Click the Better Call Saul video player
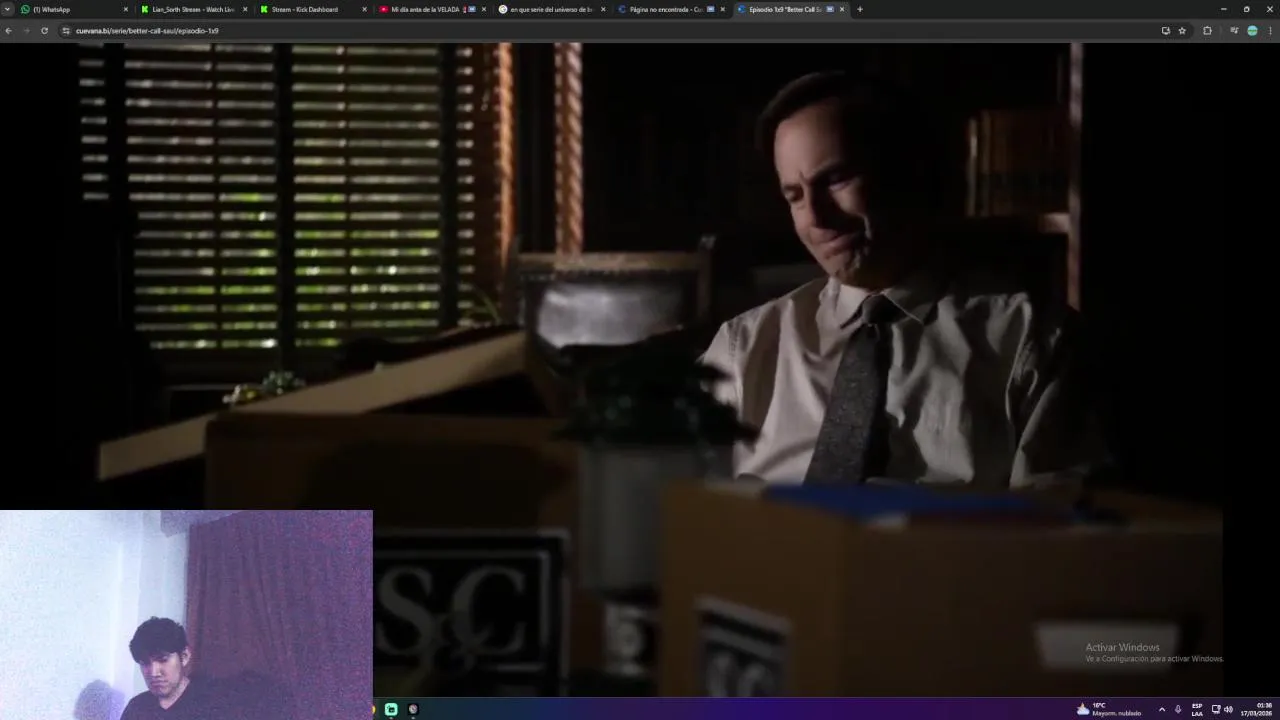The height and width of the screenshot is (720, 1280). click(640, 370)
